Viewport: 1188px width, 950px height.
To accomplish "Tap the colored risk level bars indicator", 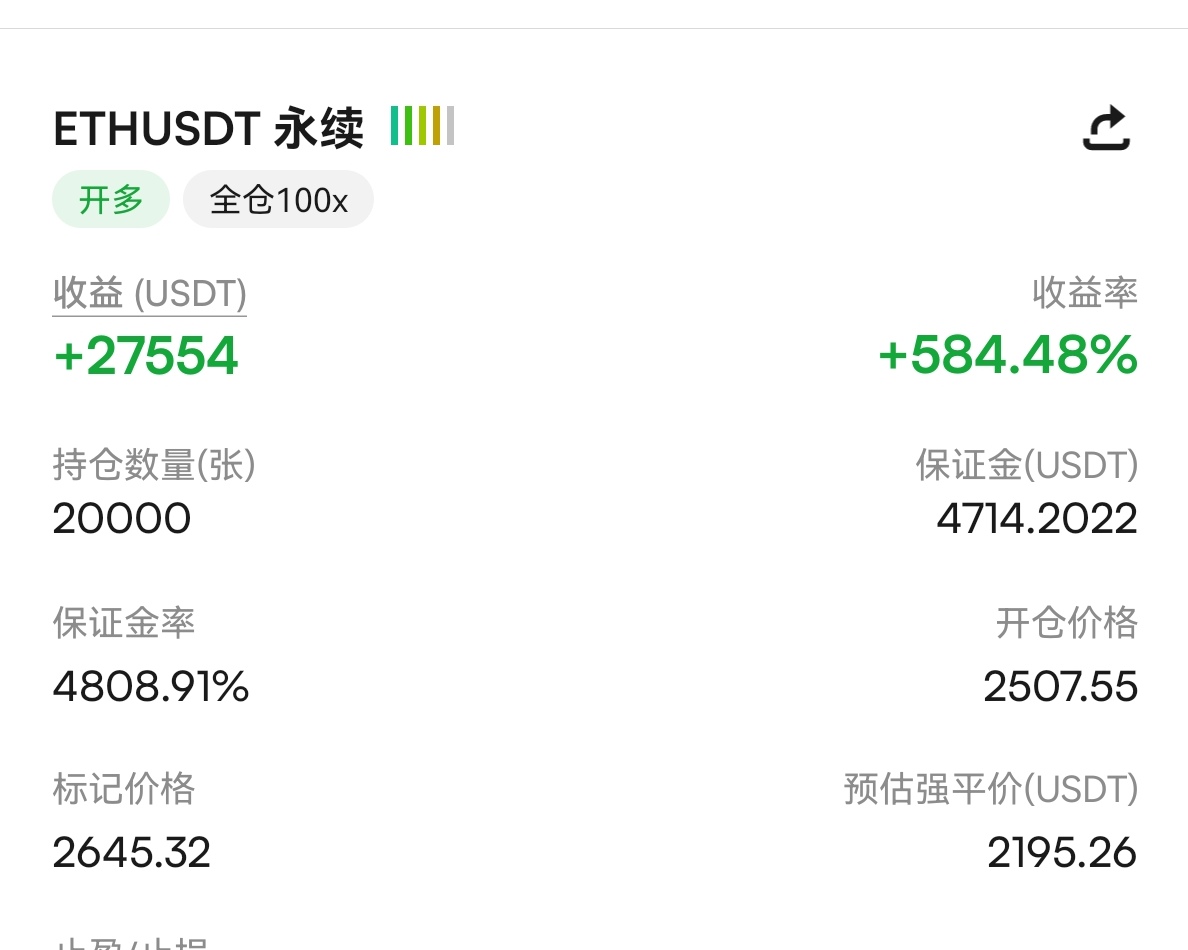I will point(422,126).
